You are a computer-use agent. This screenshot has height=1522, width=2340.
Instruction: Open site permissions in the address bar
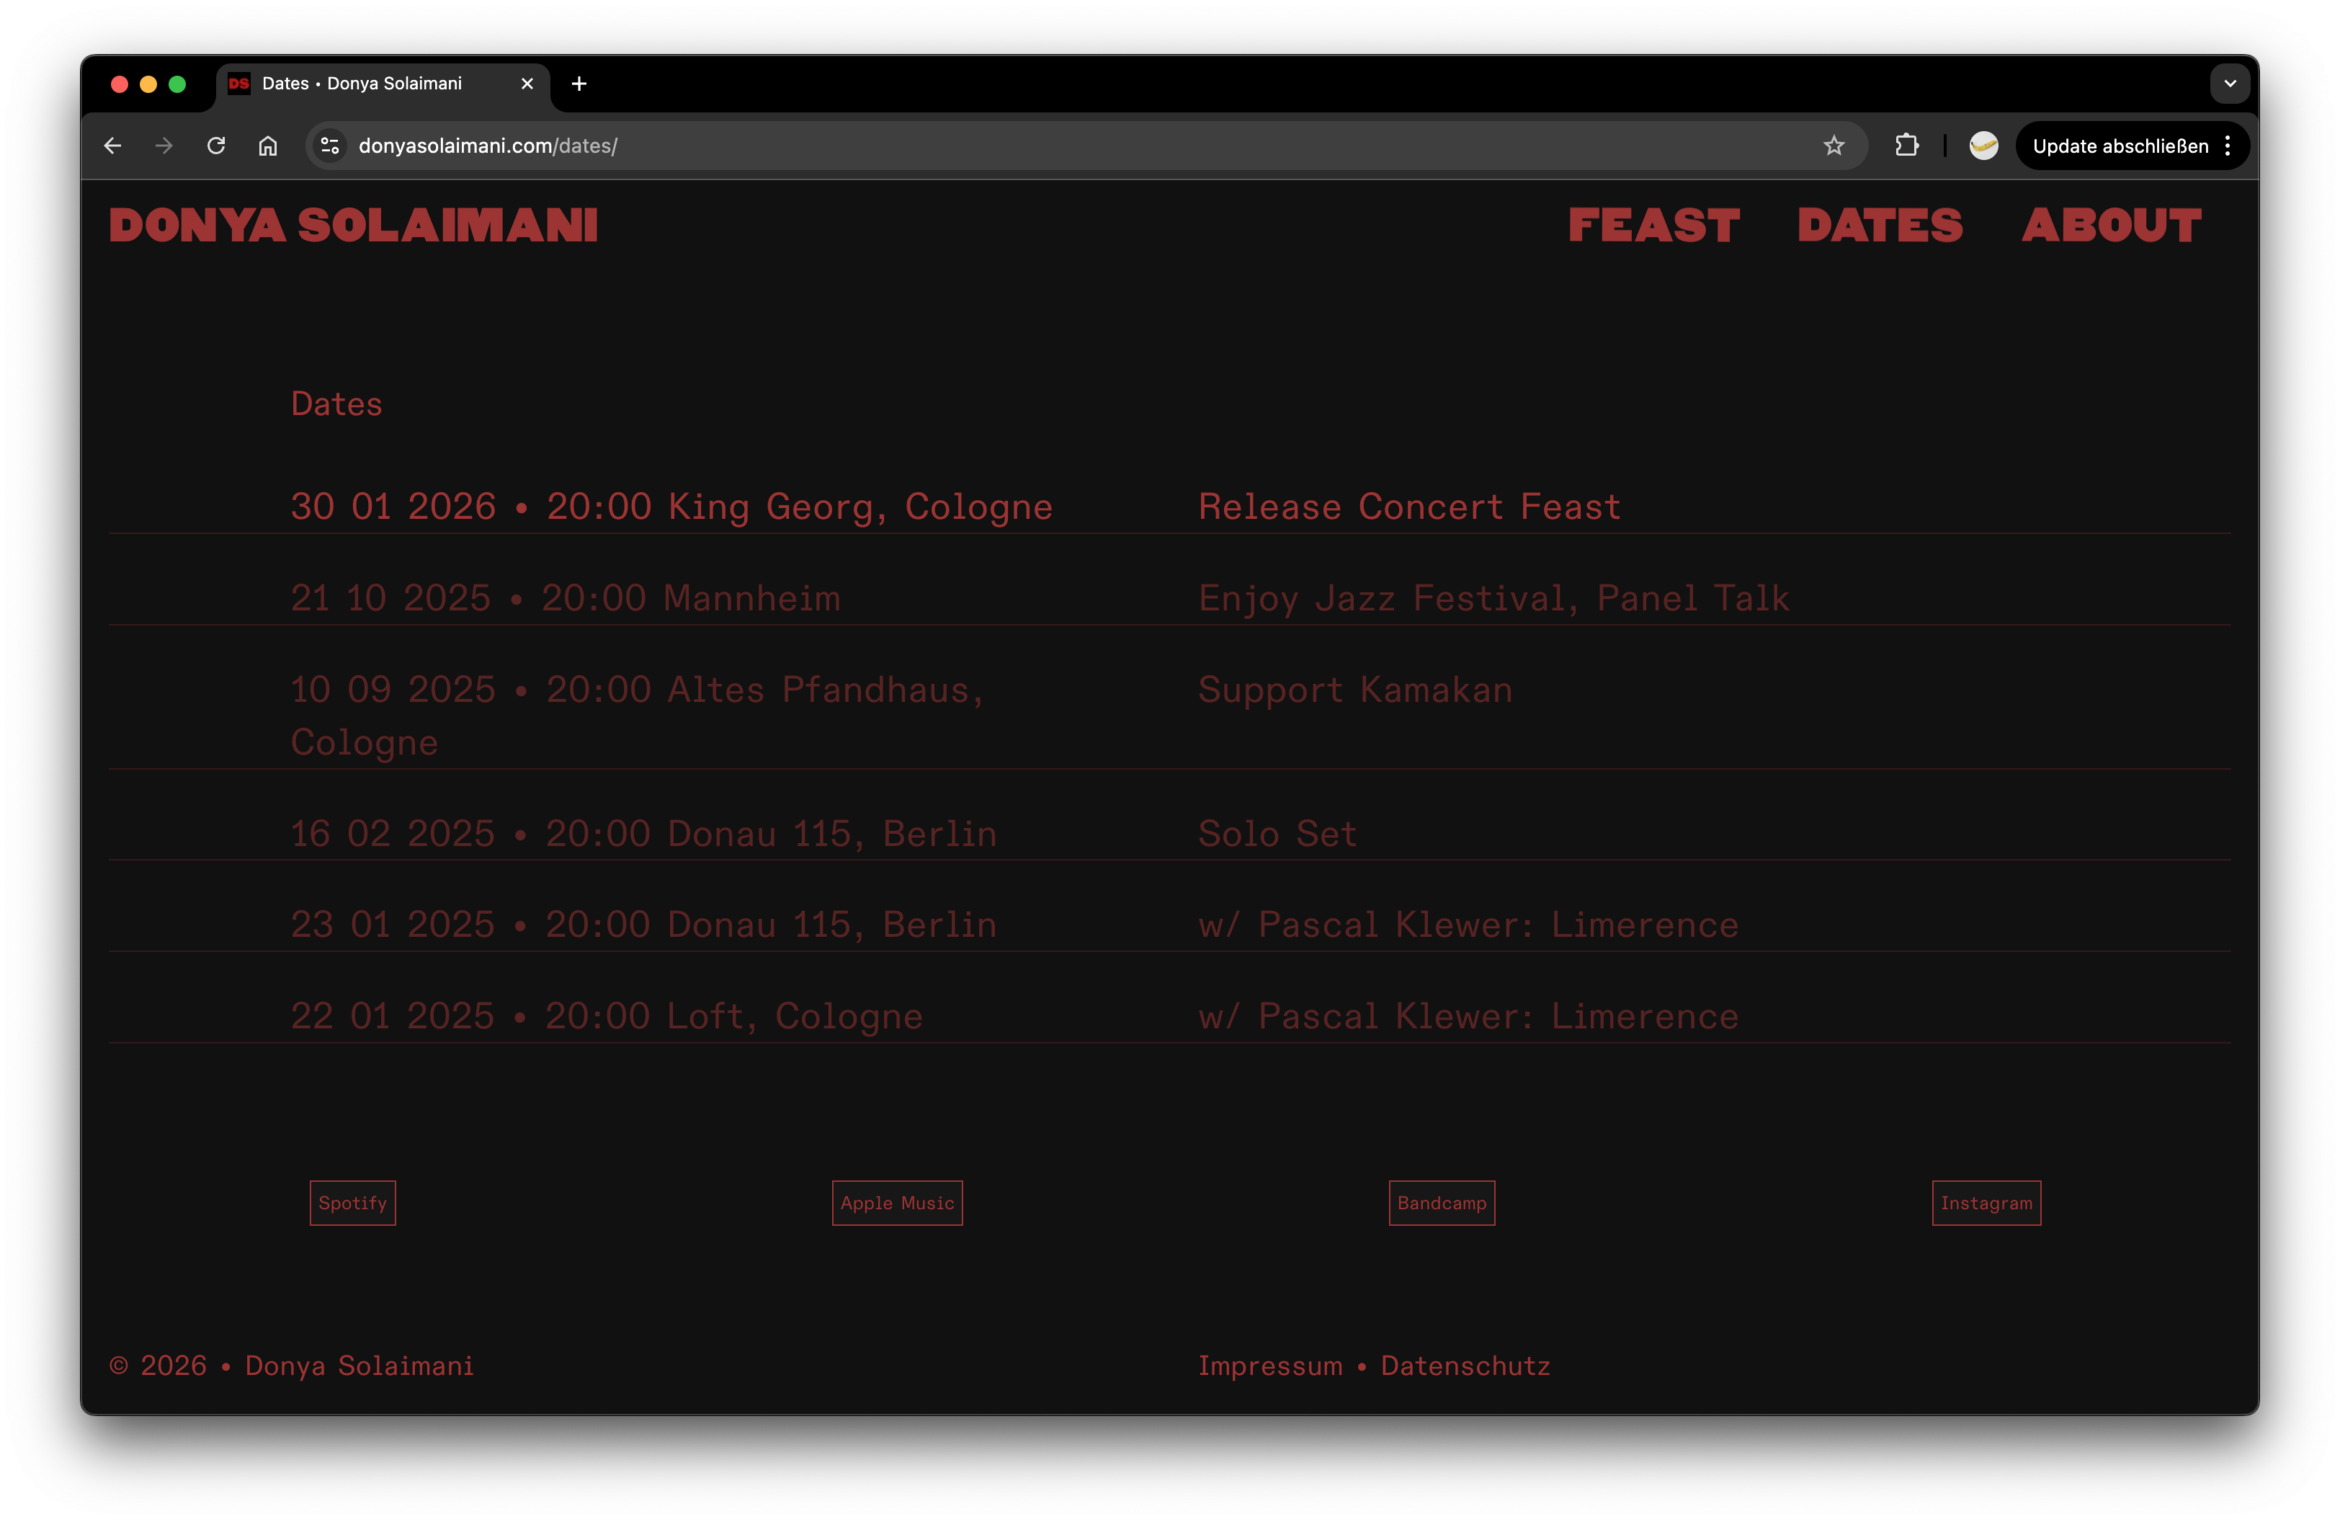[x=330, y=145]
